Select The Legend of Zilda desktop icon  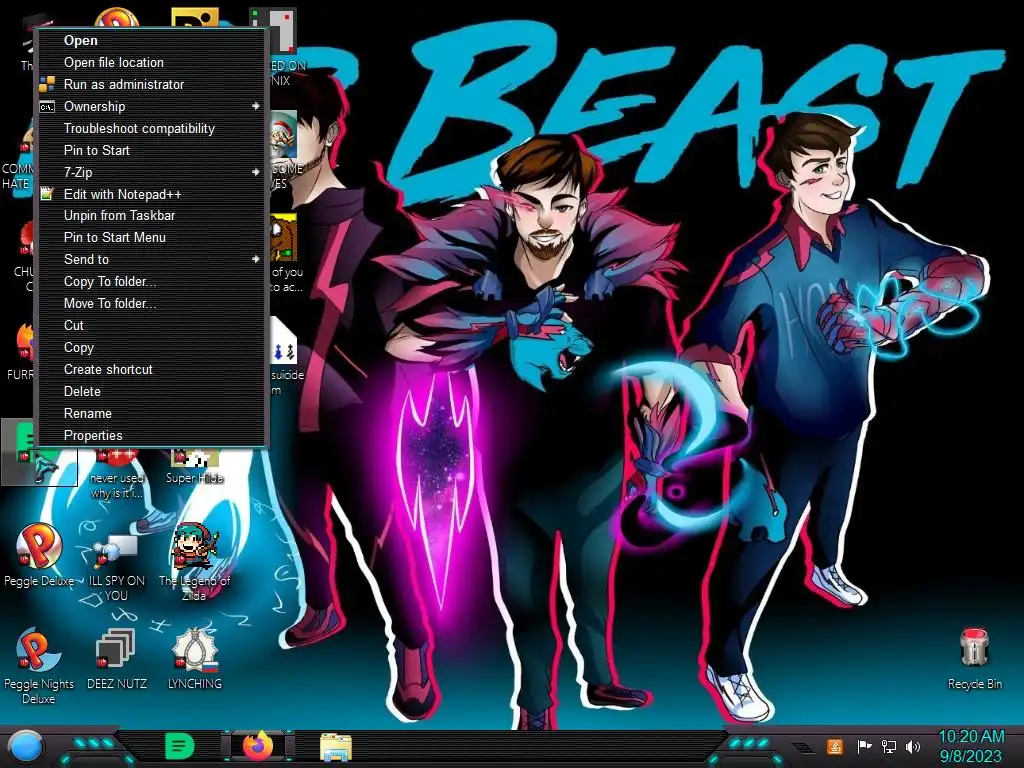pyautogui.click(x=194, y=562)
